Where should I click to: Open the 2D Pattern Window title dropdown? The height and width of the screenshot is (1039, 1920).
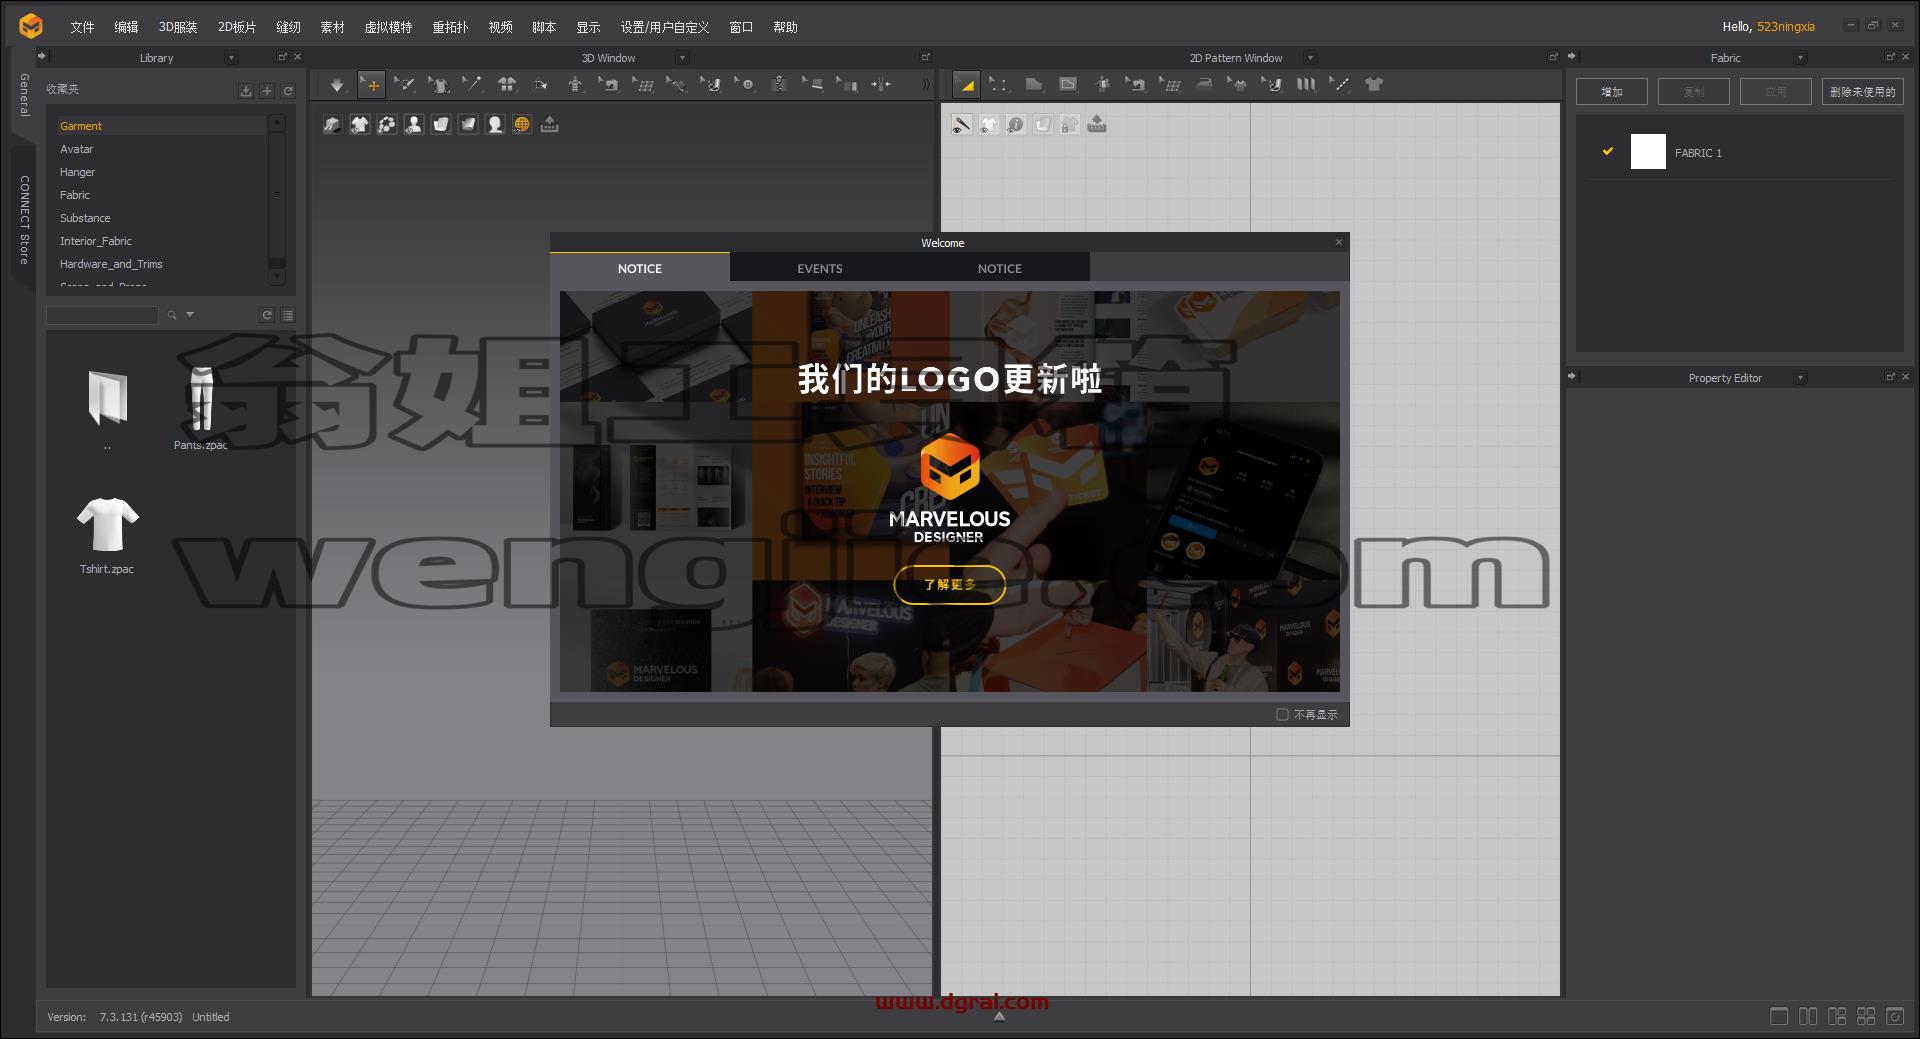[x=1311, y=58]
